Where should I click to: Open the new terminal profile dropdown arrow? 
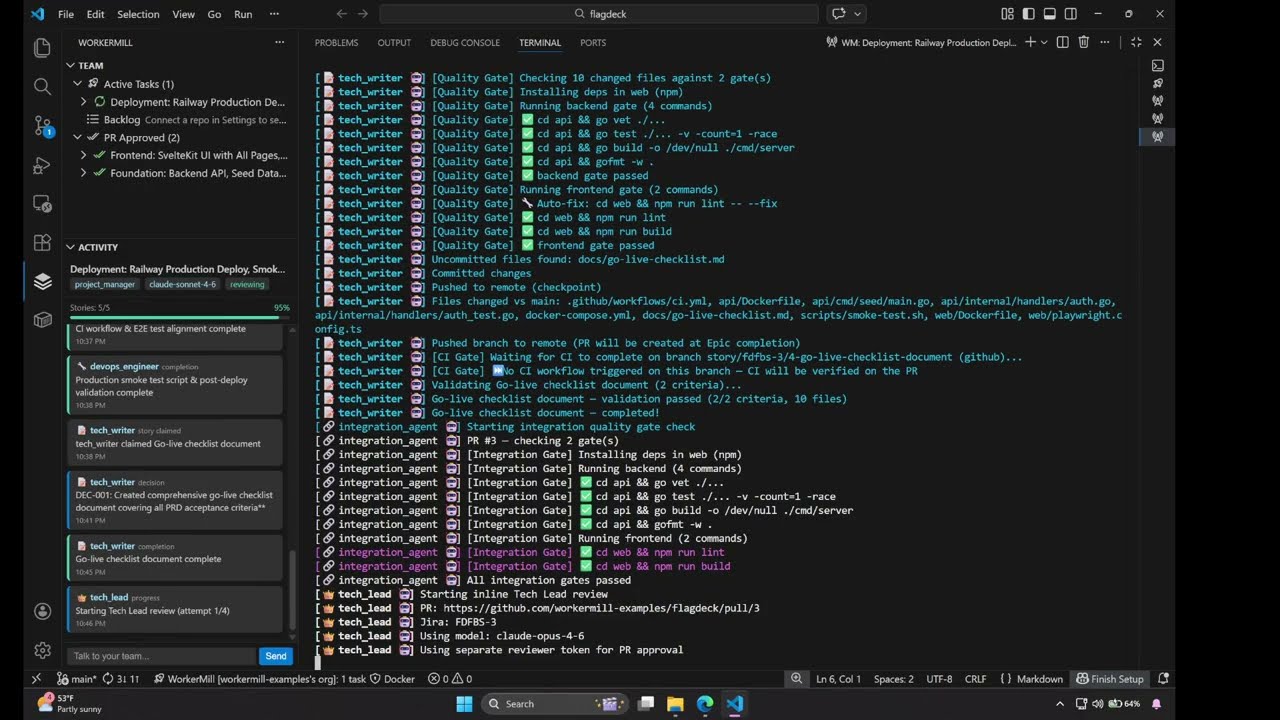pos(1045,42)
